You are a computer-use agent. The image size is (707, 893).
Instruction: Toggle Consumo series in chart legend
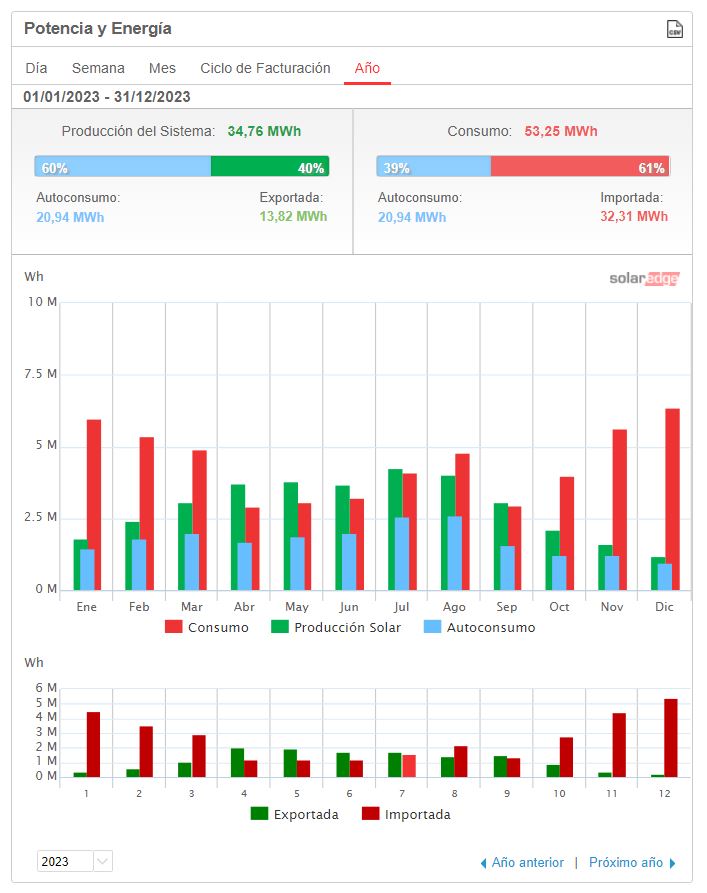click(x=207, y=627)
